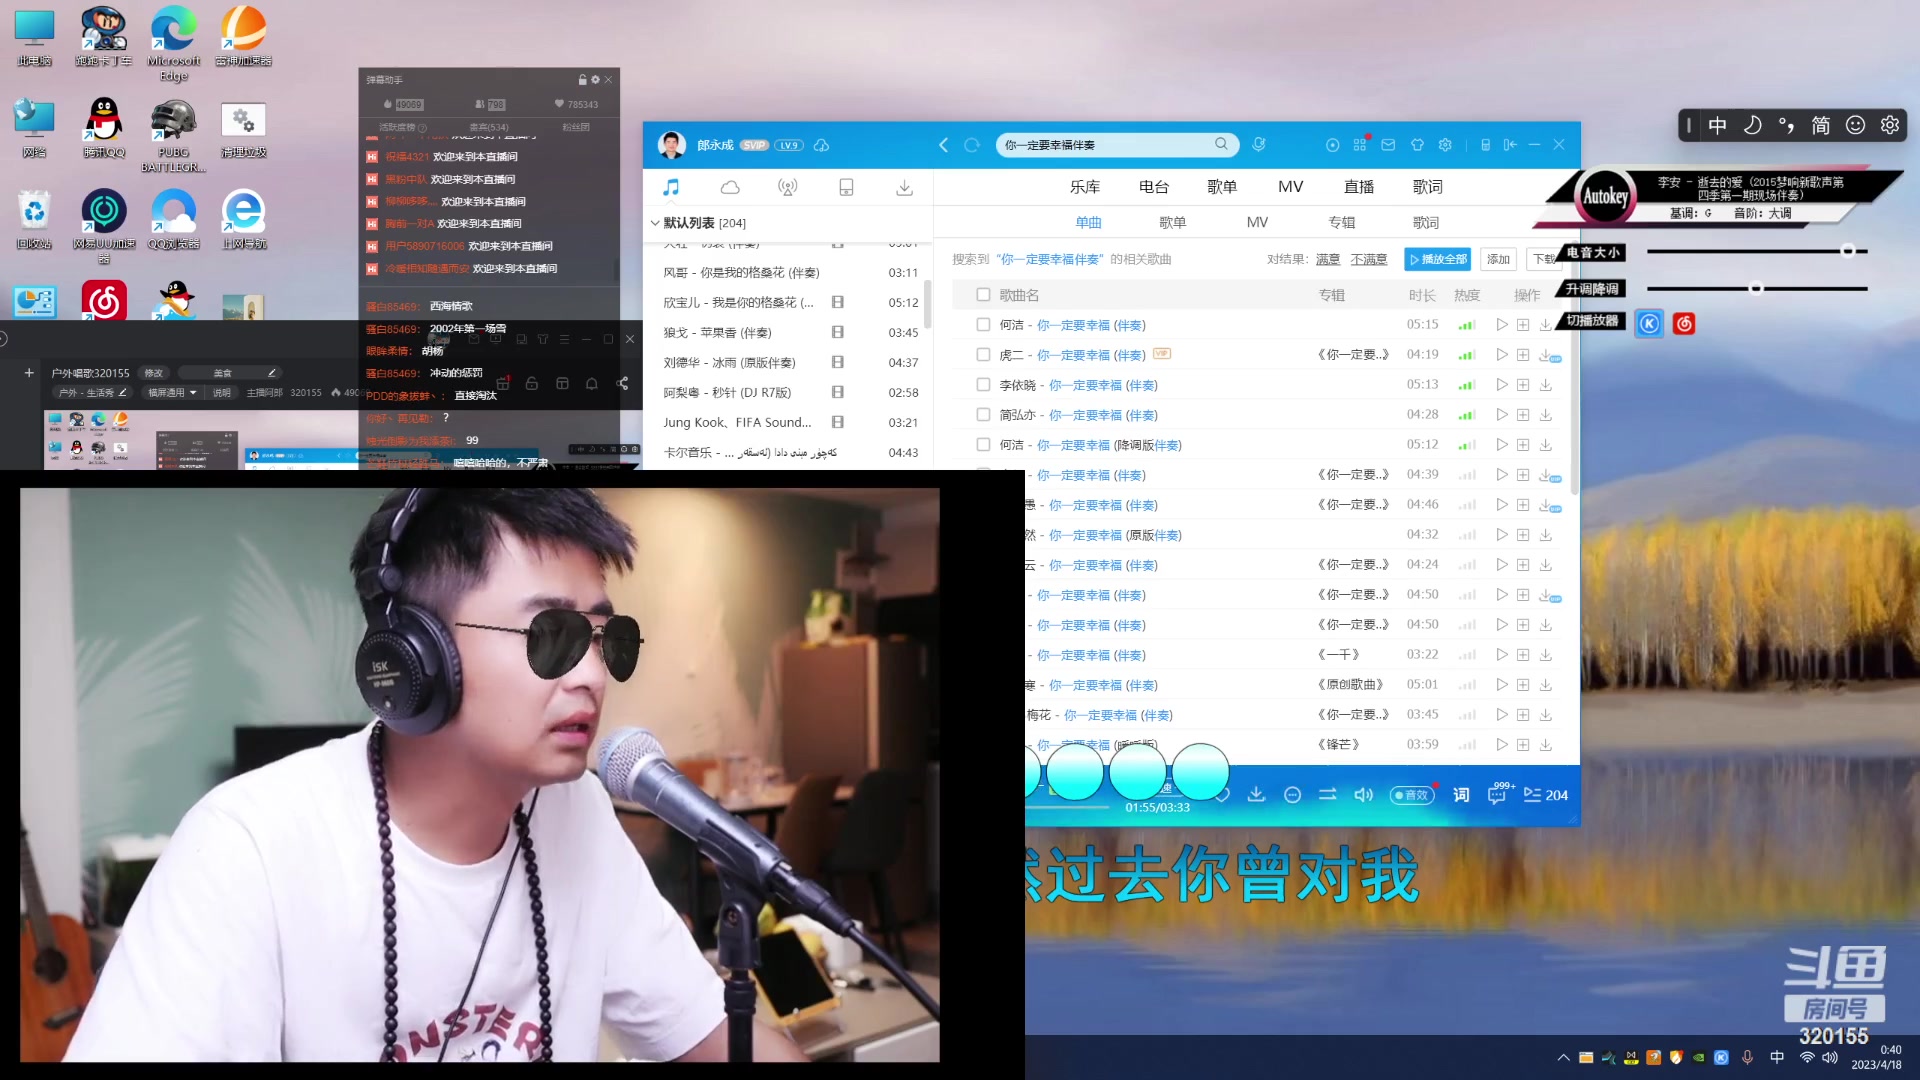Click the 音效 sound effect button
Viewport: 1920px width, 1080px height.
click(x=1411, y=795)
